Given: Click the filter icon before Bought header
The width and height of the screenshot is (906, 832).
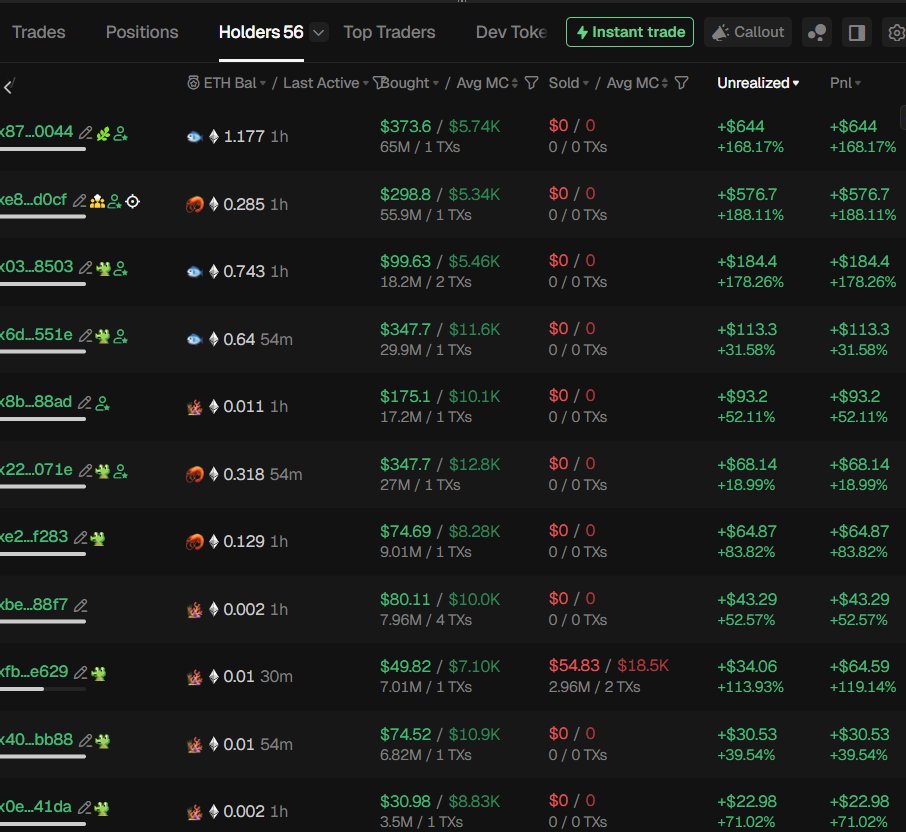Looking at the screenshot, I should (x=378, y=83).
